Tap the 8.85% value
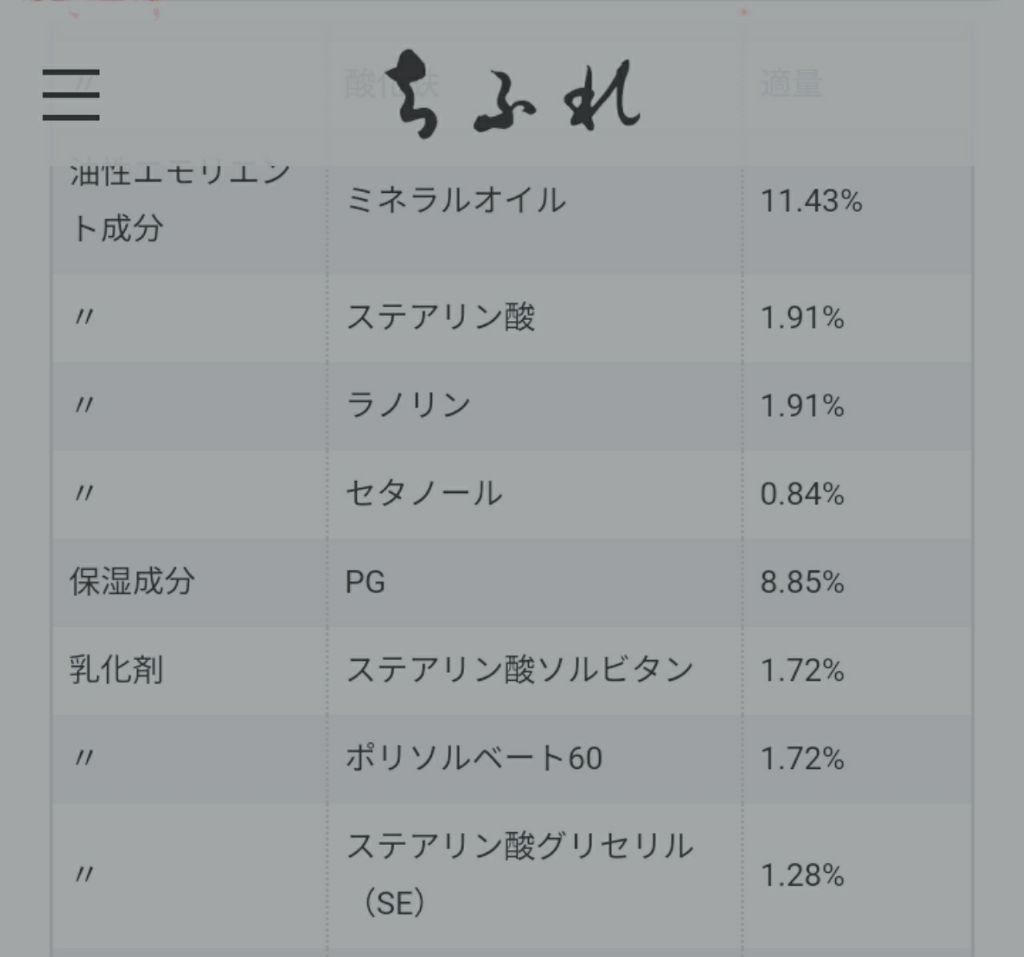This screenshot has width=1024, height=957. pyautogui.click(x=802, y=582)
